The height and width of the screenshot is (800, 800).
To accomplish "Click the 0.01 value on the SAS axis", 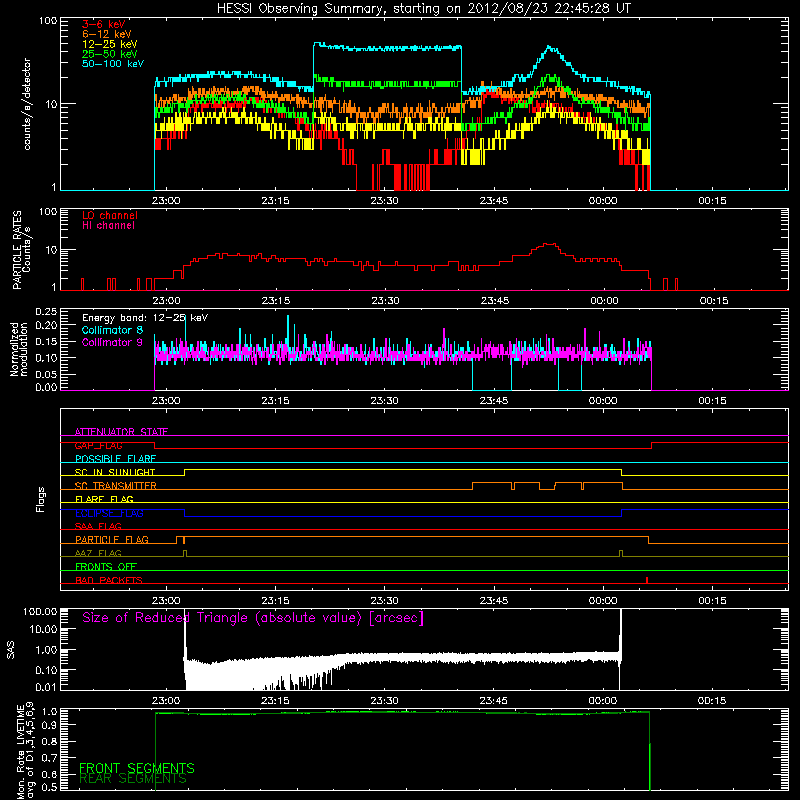I will (46, 687).
